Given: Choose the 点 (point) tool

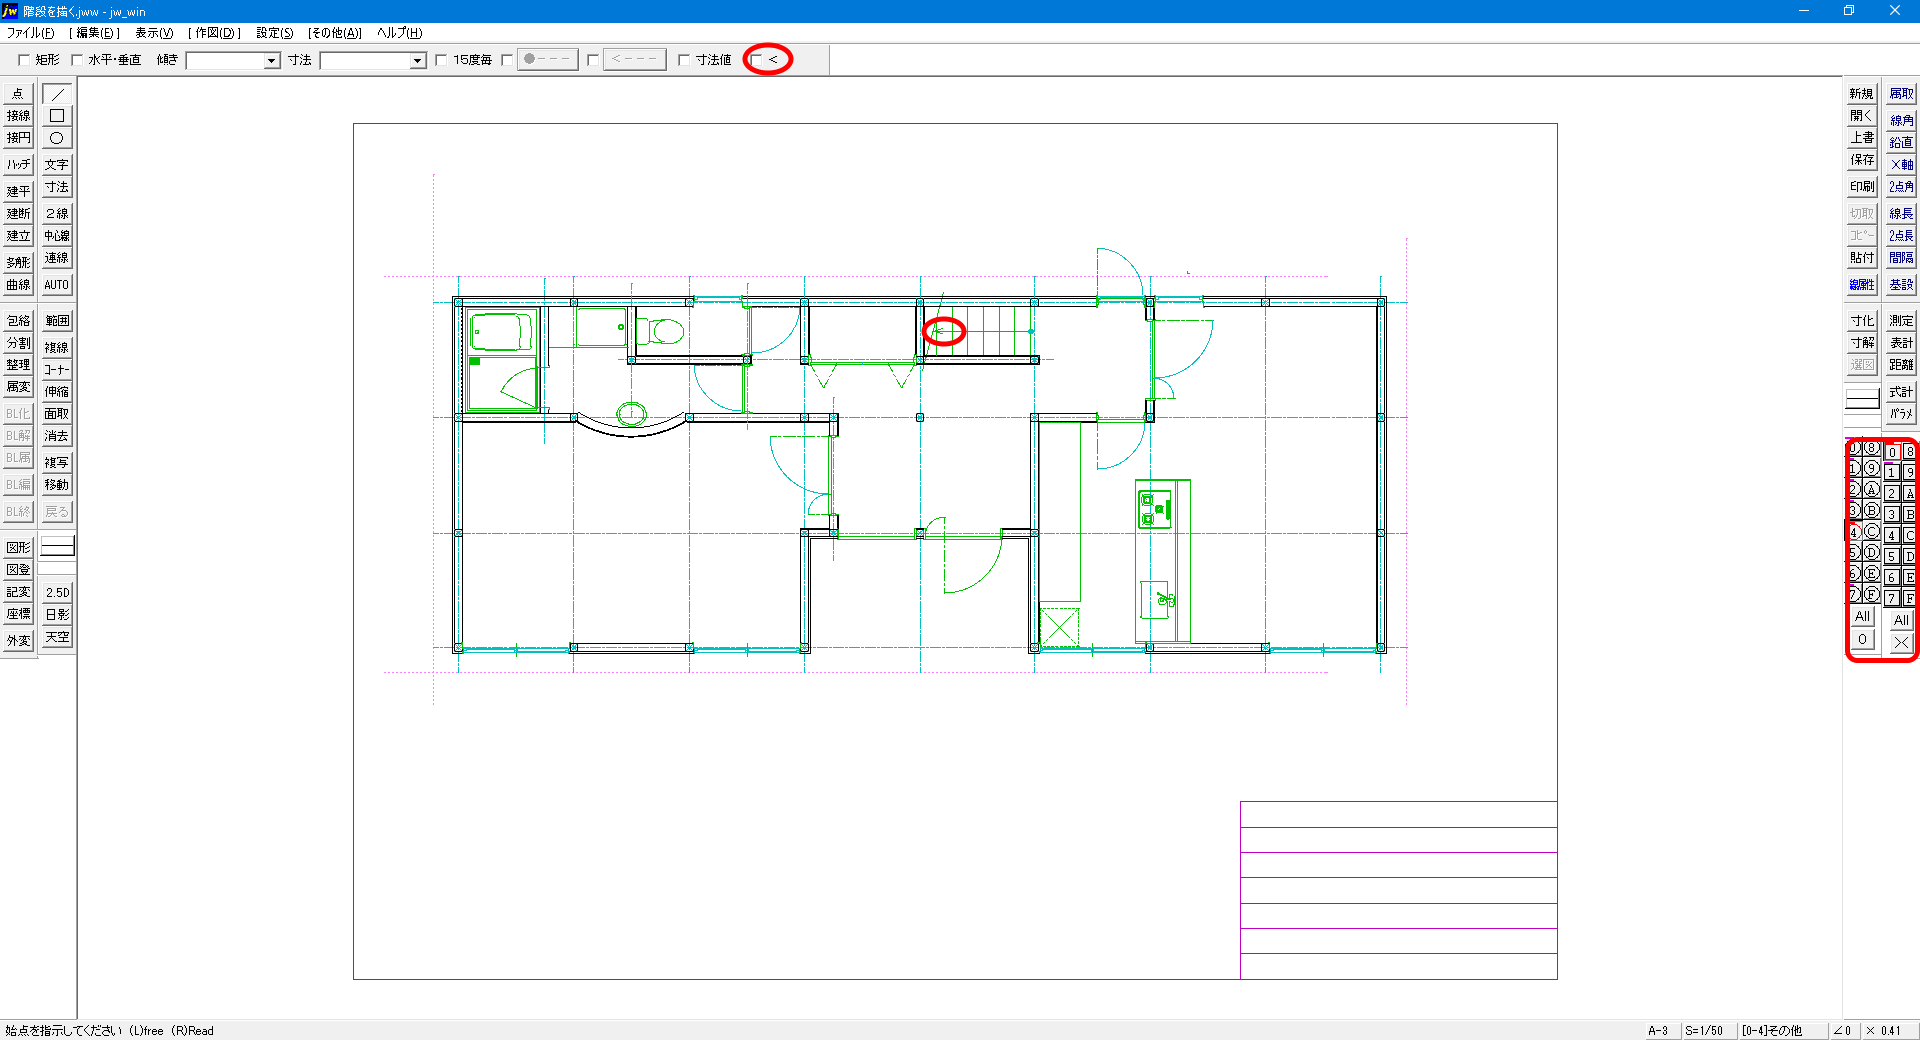Looking at the screenshot, I should pos(18,94).
